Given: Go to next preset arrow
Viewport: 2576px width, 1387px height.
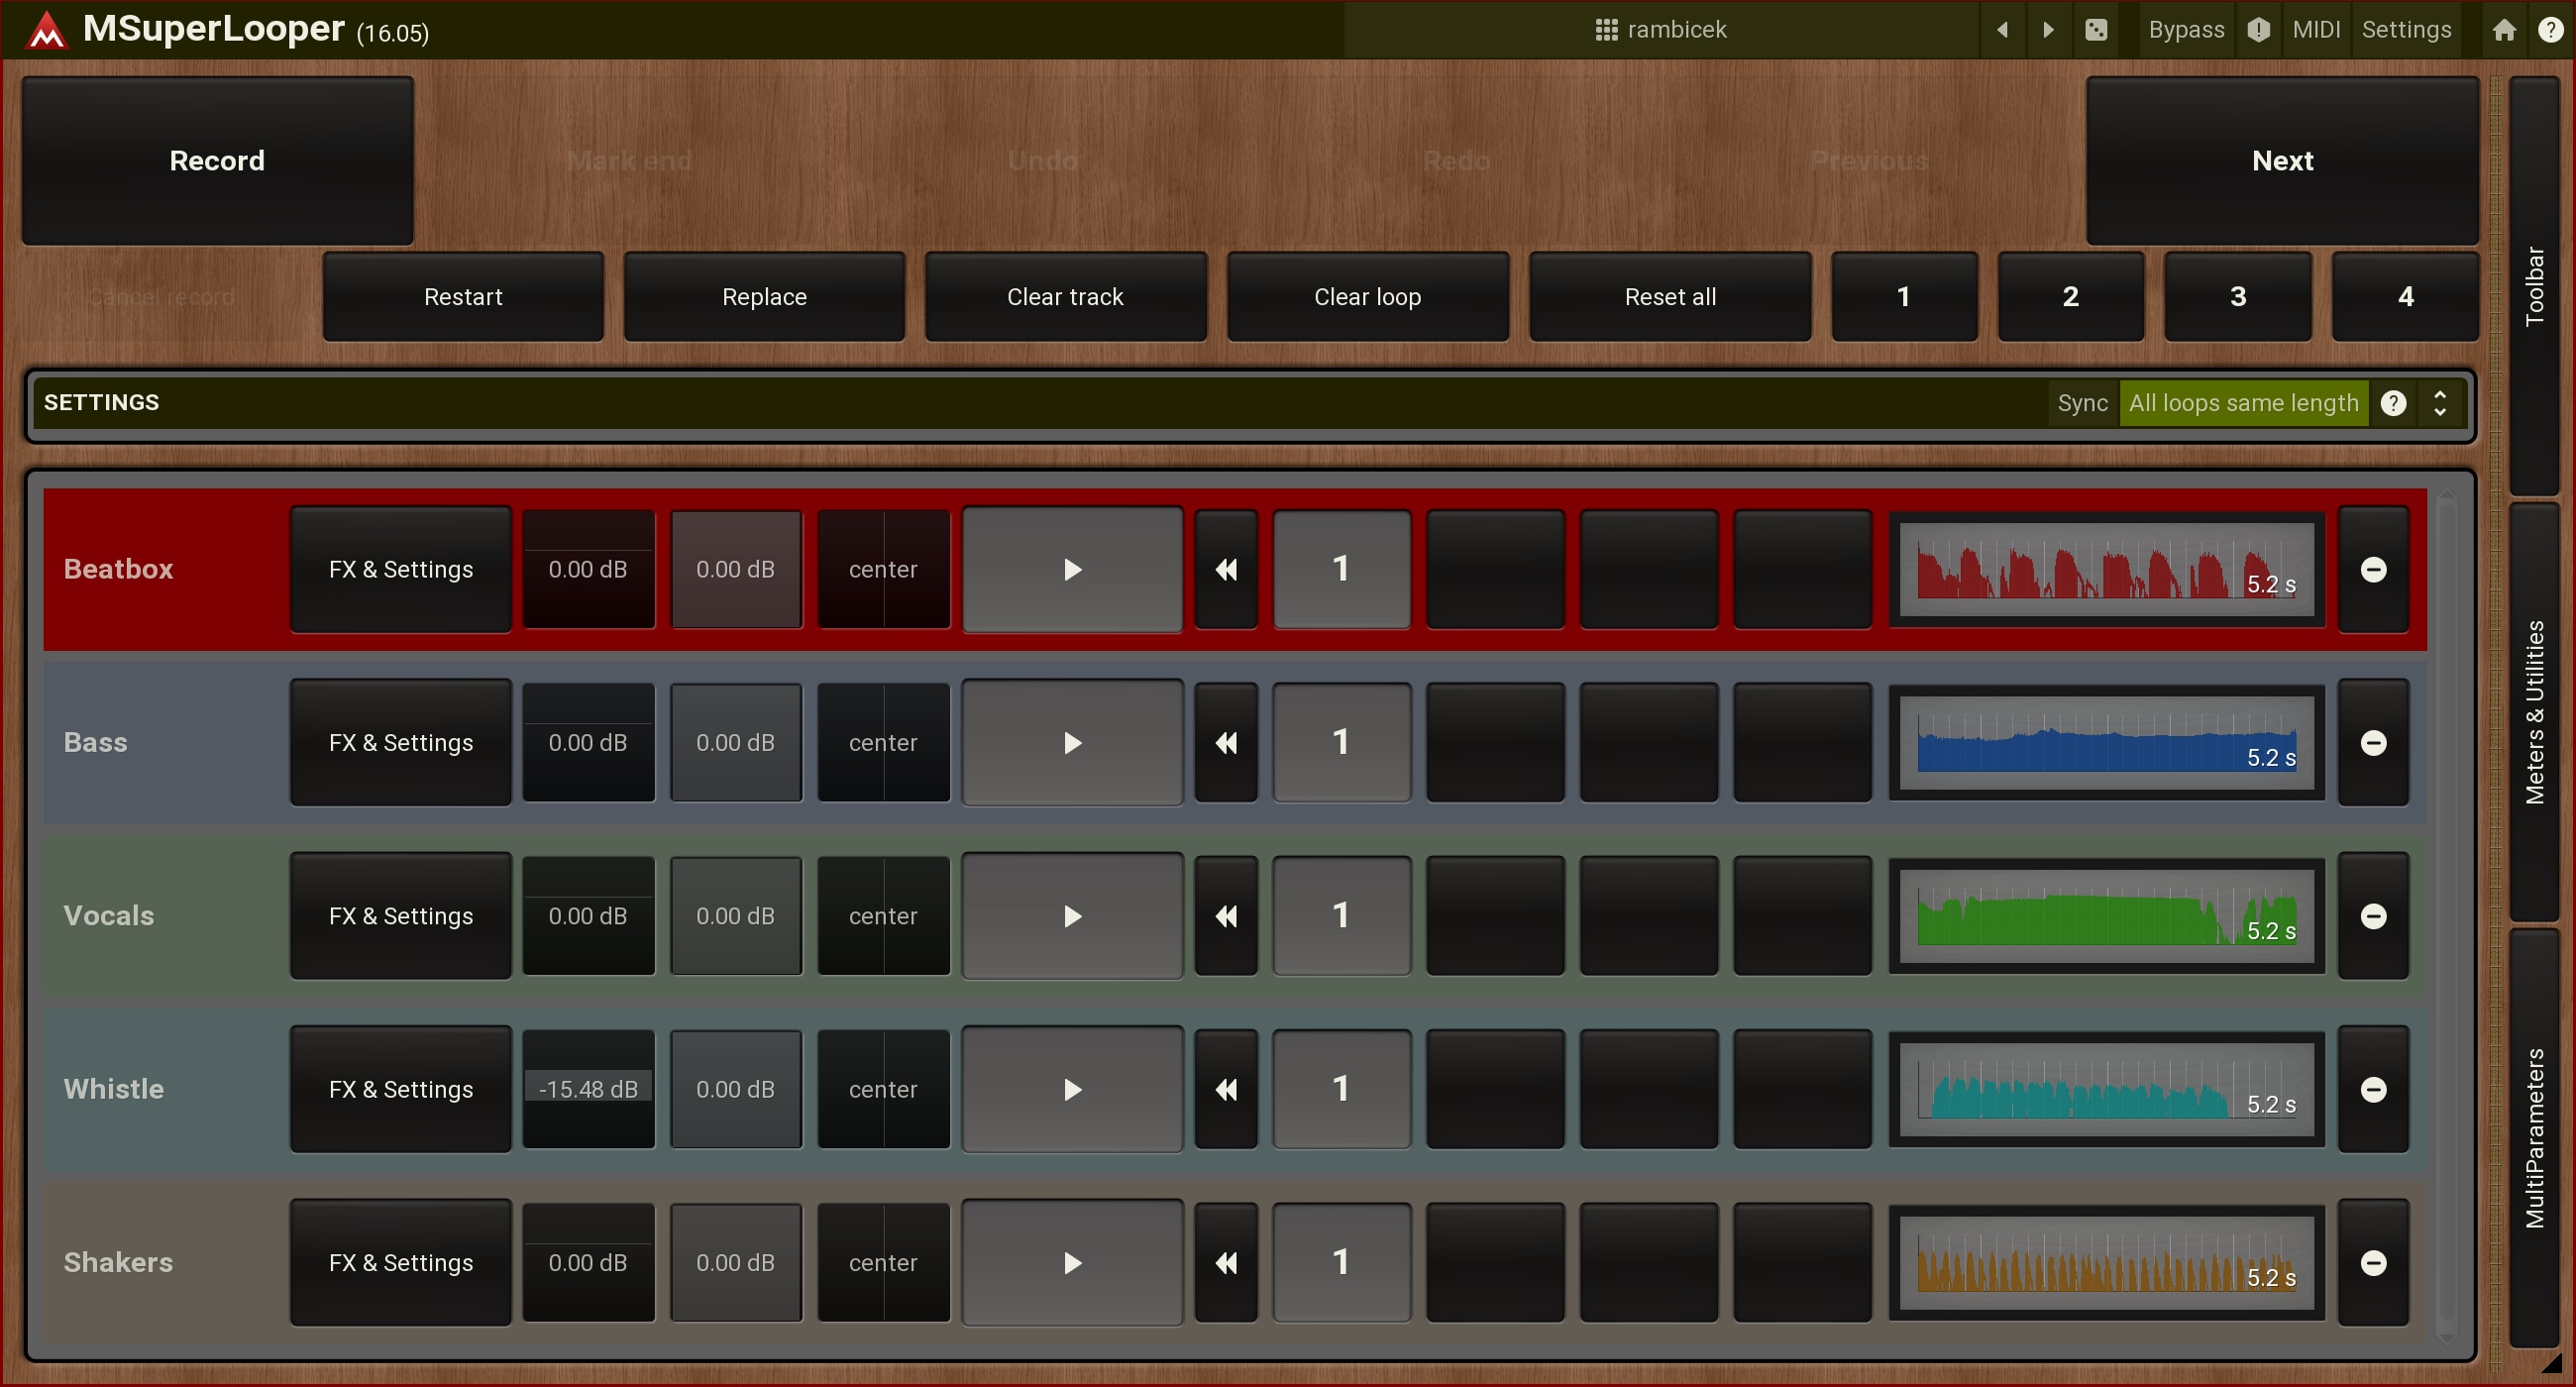Looking at the screenshot, I should [2048, 30].
